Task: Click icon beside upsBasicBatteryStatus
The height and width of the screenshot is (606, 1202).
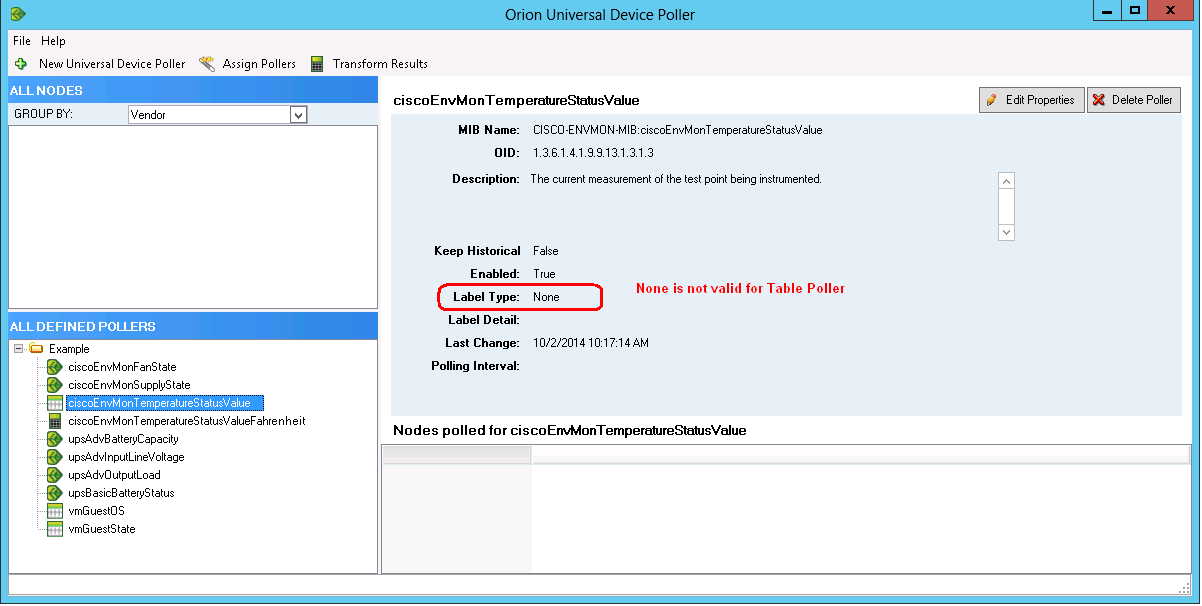Action: click(55, 493)
